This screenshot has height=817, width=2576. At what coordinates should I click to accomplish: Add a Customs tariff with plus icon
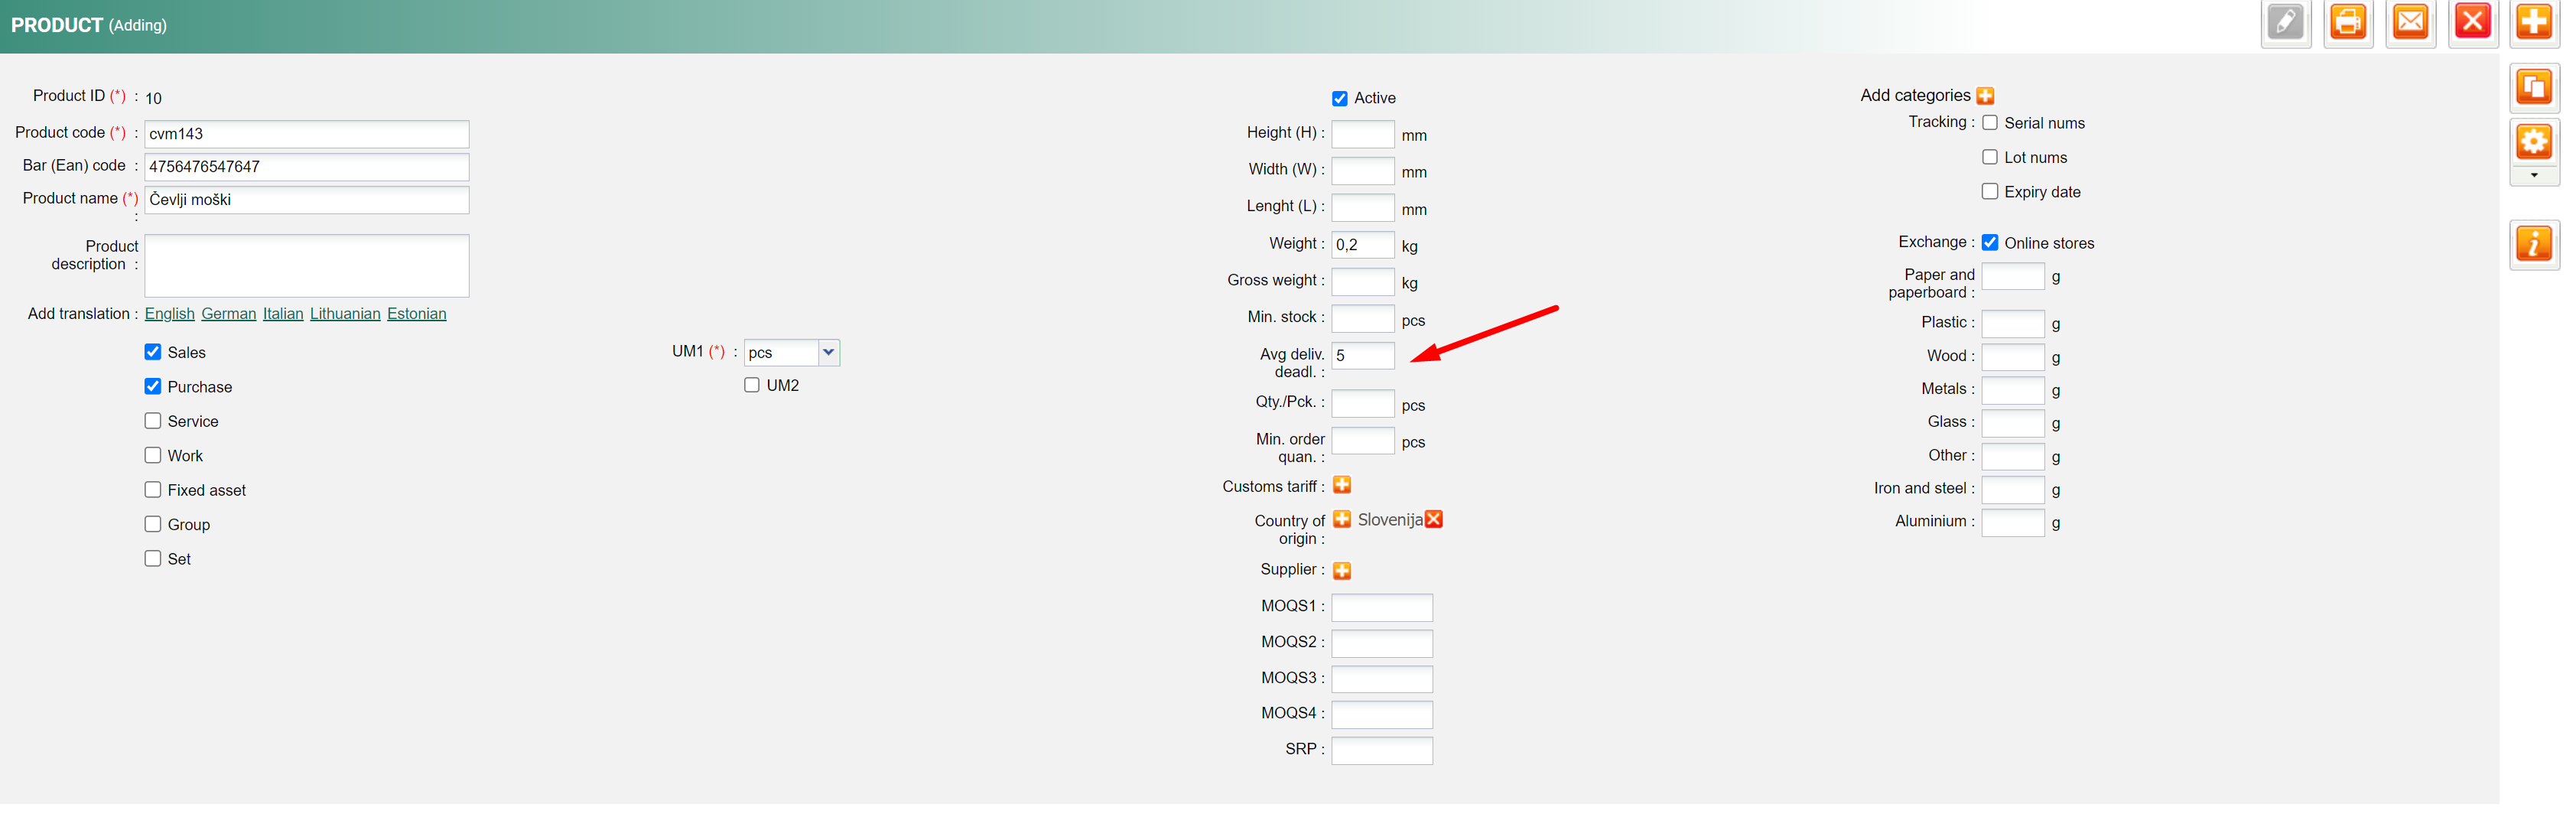1342,485
